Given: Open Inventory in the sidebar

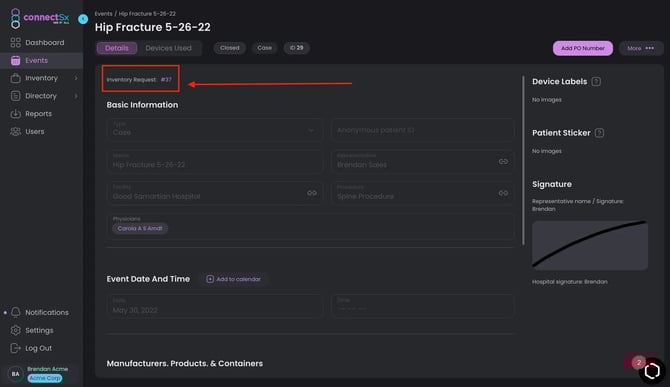Looking at the screenshot, I should click(x=41, y=78).
